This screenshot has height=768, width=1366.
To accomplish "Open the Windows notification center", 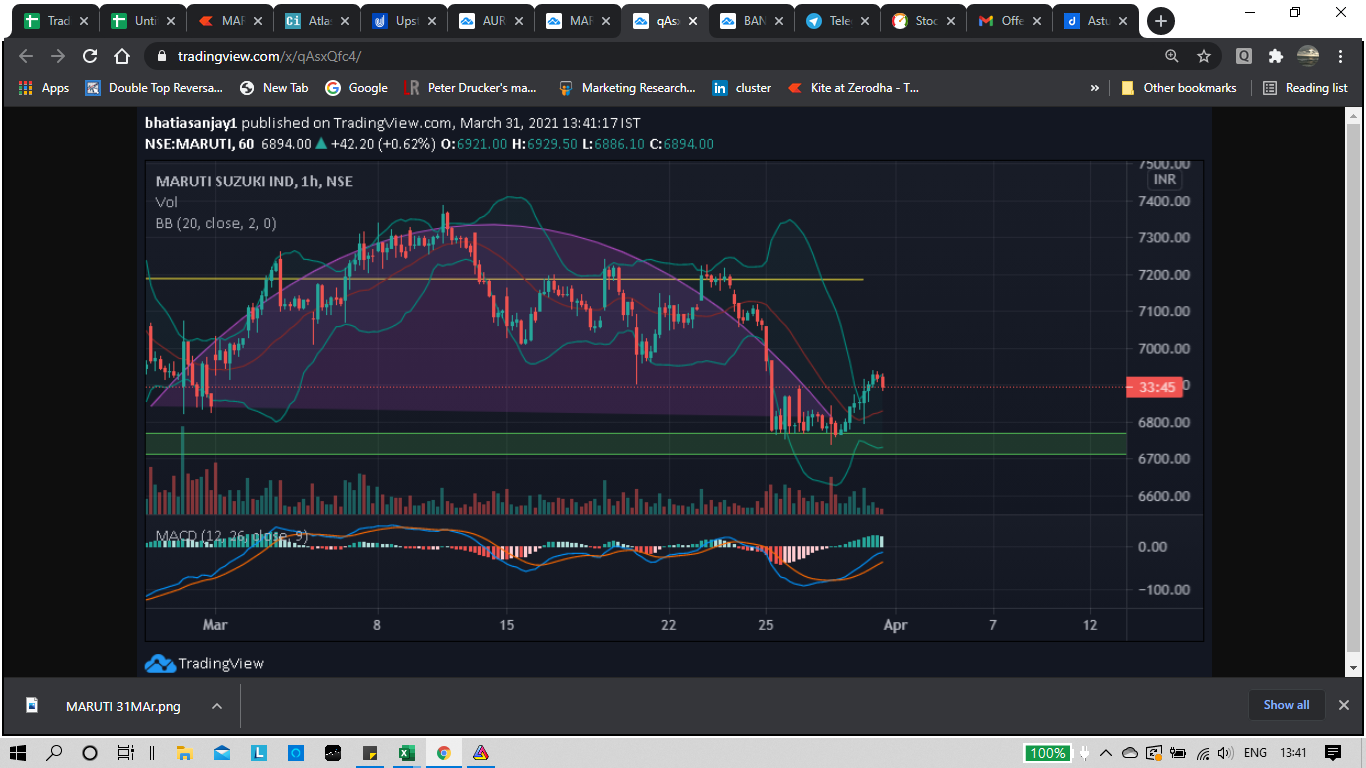I will tap(1332, 753).
